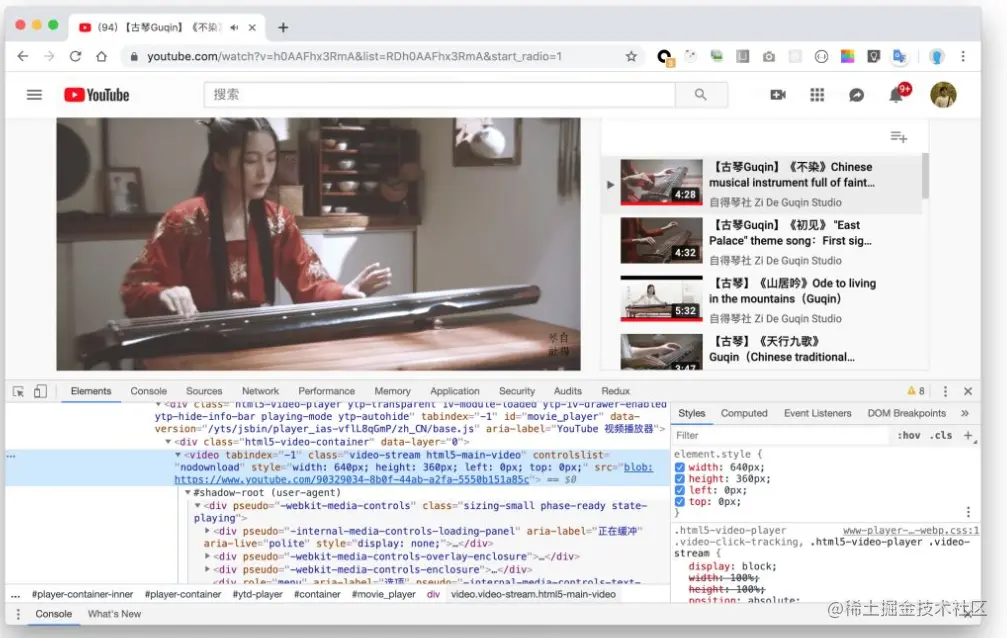Image resolution: width=1007 pixels, height=638 pixels.
Task: Toggle the .cls class editor
Action: 941,435
